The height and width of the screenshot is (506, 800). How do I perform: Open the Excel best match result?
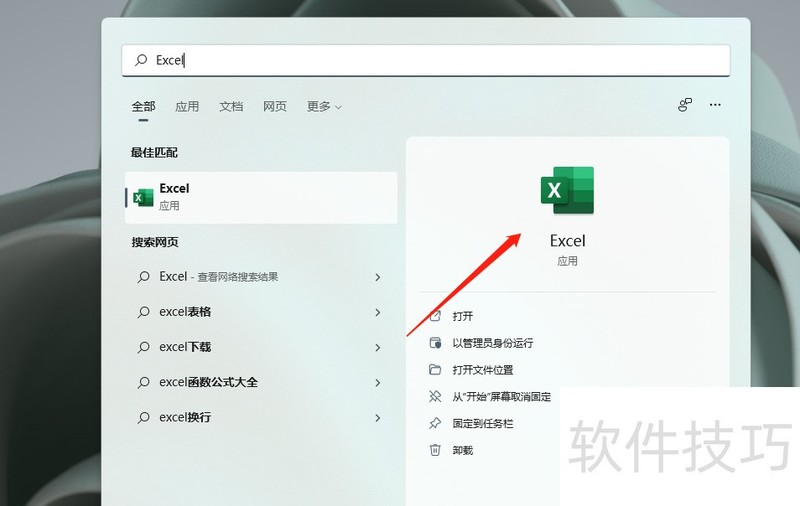coord(261,197)
